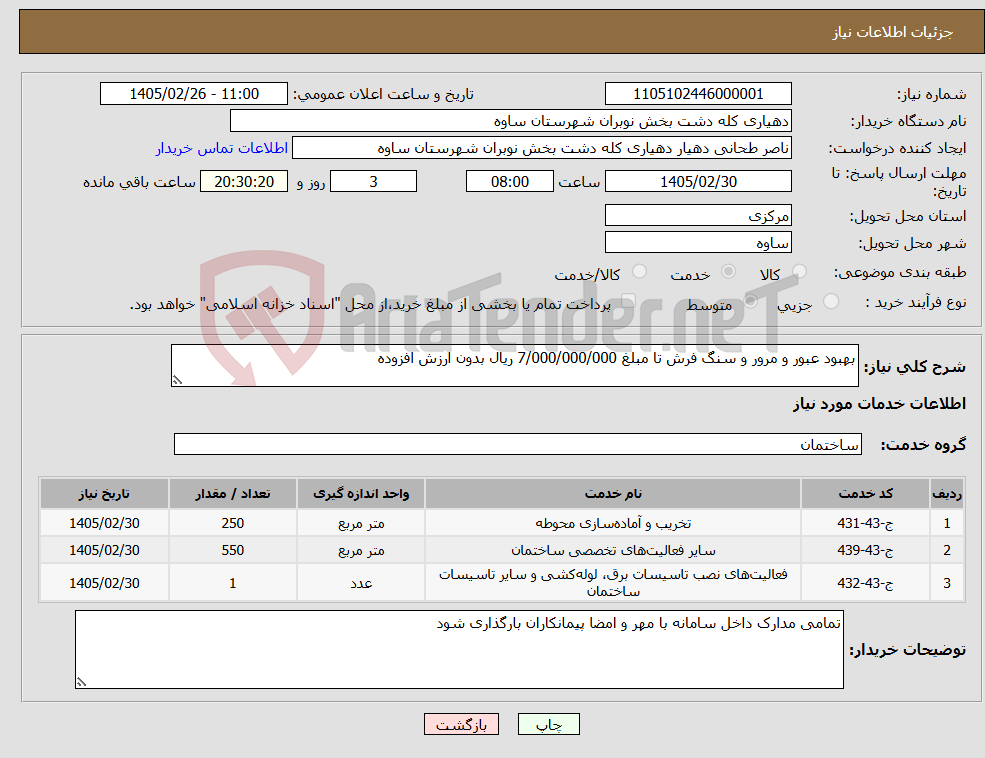Click the فعالیت‌های نصب تاسیسات برق service name
Image resolution: width=985 pixels, height=758 pixels.
click(612, 583)
